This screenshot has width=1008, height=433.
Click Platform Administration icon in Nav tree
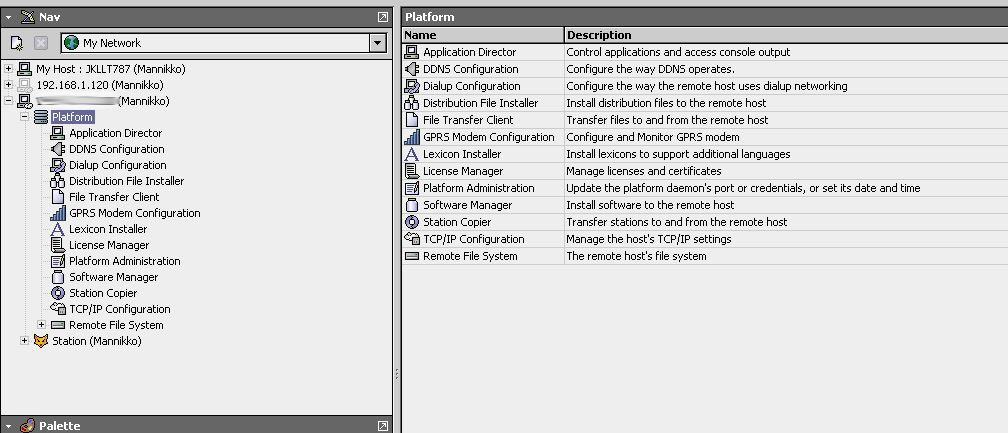coord(57,261)
